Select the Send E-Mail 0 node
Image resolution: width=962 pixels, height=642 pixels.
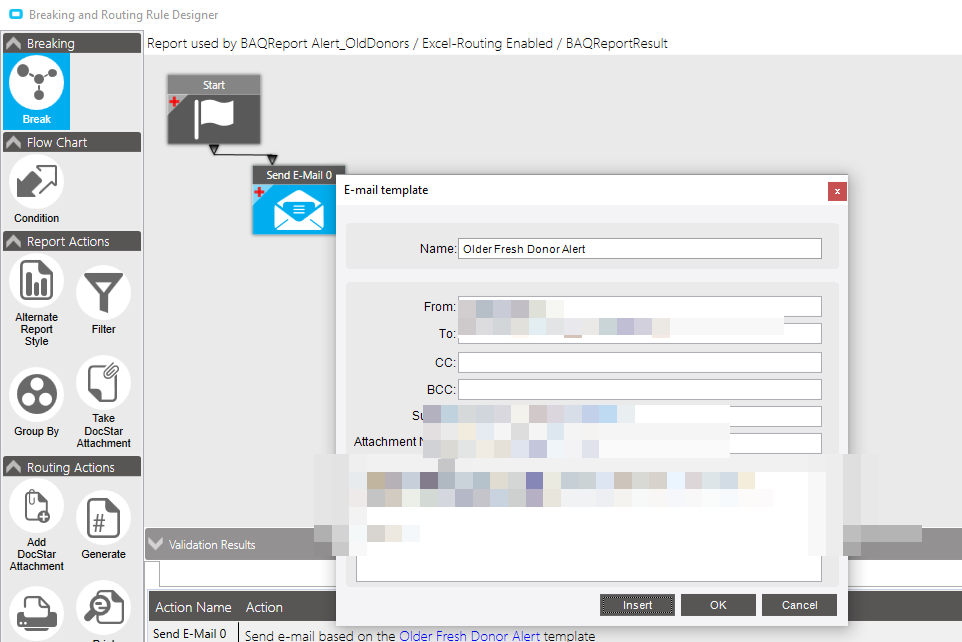[295, 200]
